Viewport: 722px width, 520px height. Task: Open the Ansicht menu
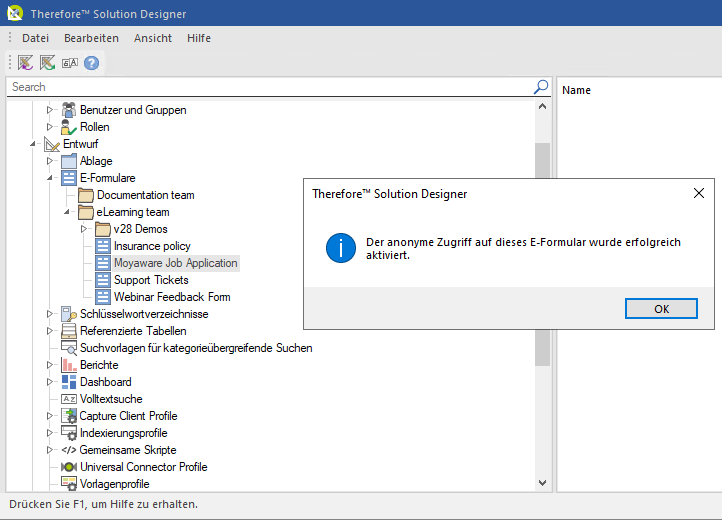153,38
